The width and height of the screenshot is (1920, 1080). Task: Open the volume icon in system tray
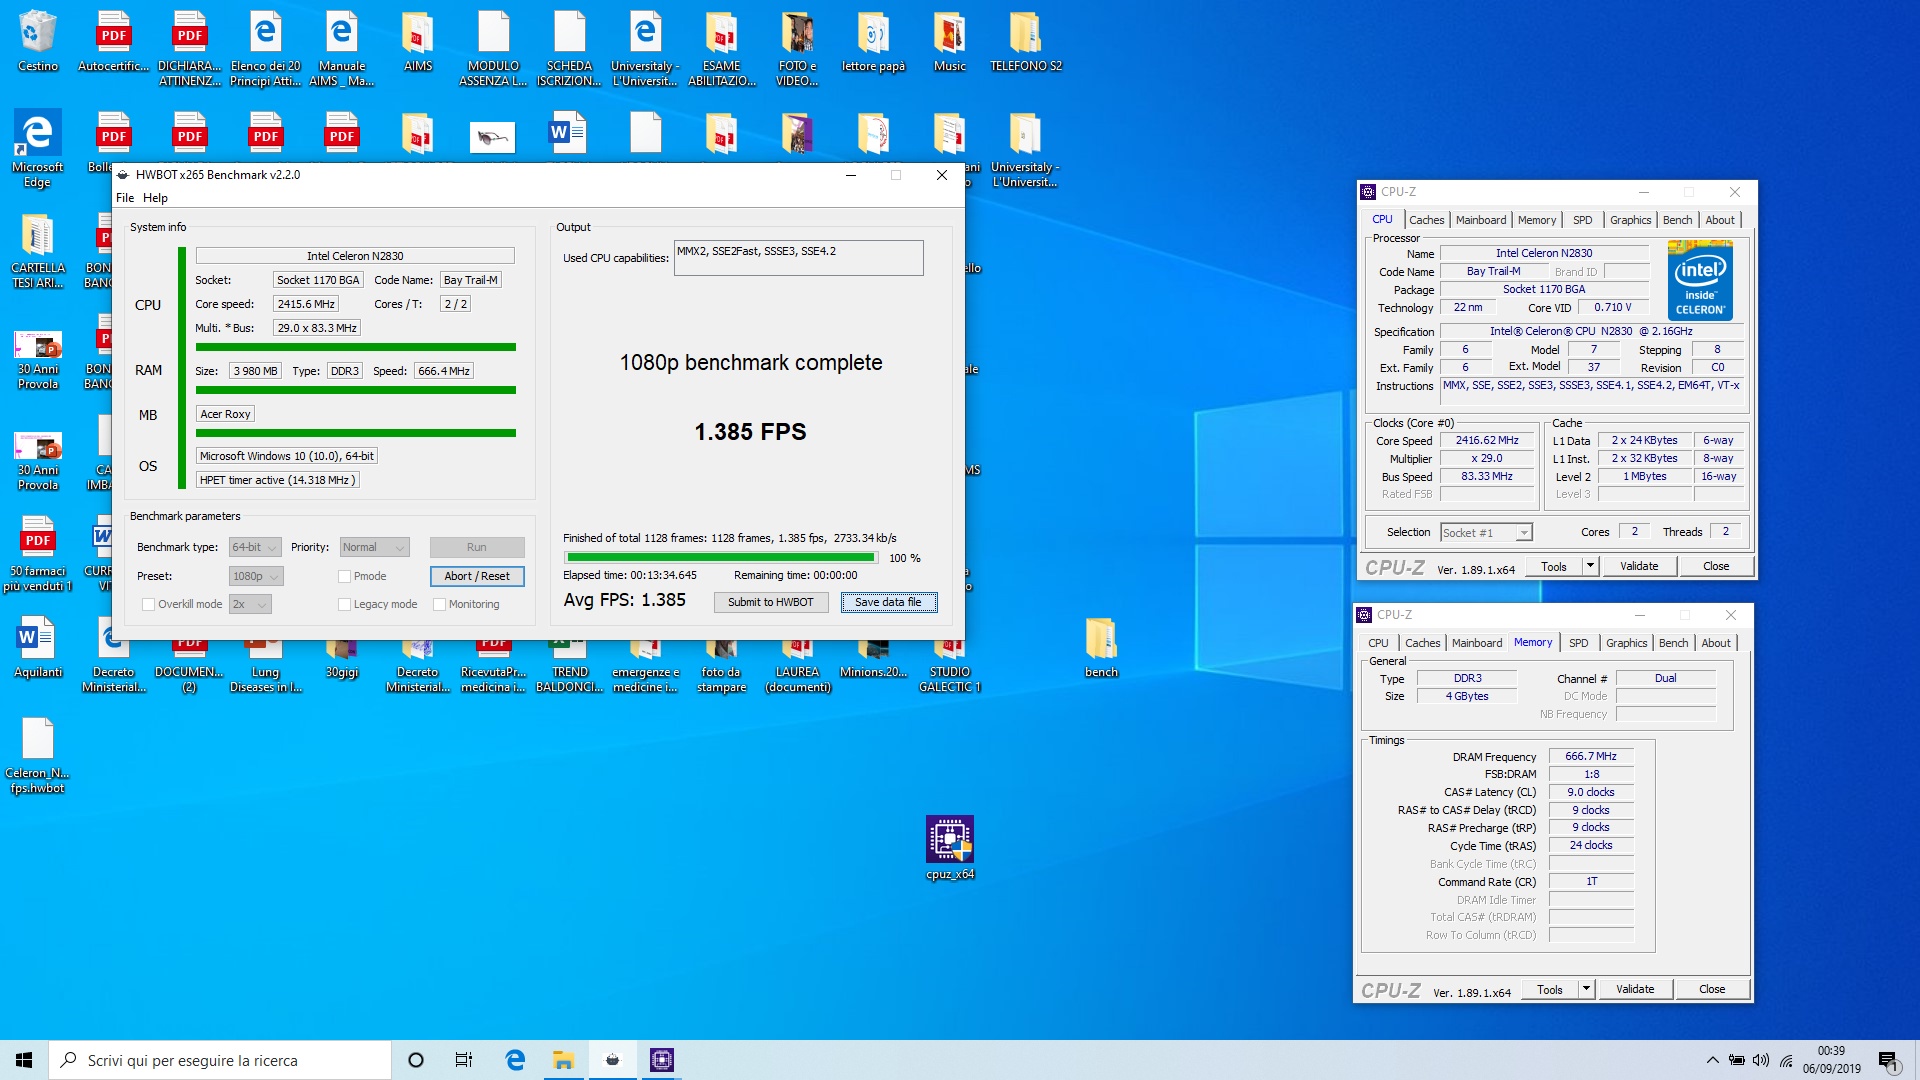1761,1060
